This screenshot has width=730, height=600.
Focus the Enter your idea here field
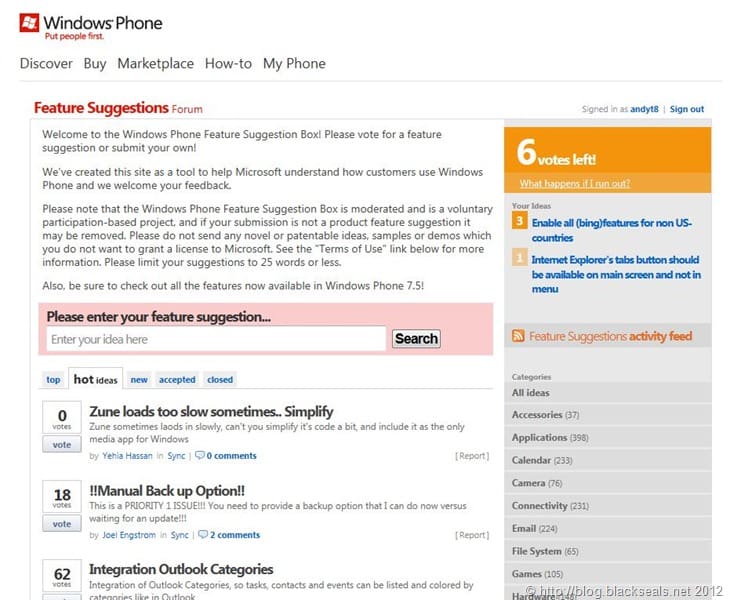[215, 339]
